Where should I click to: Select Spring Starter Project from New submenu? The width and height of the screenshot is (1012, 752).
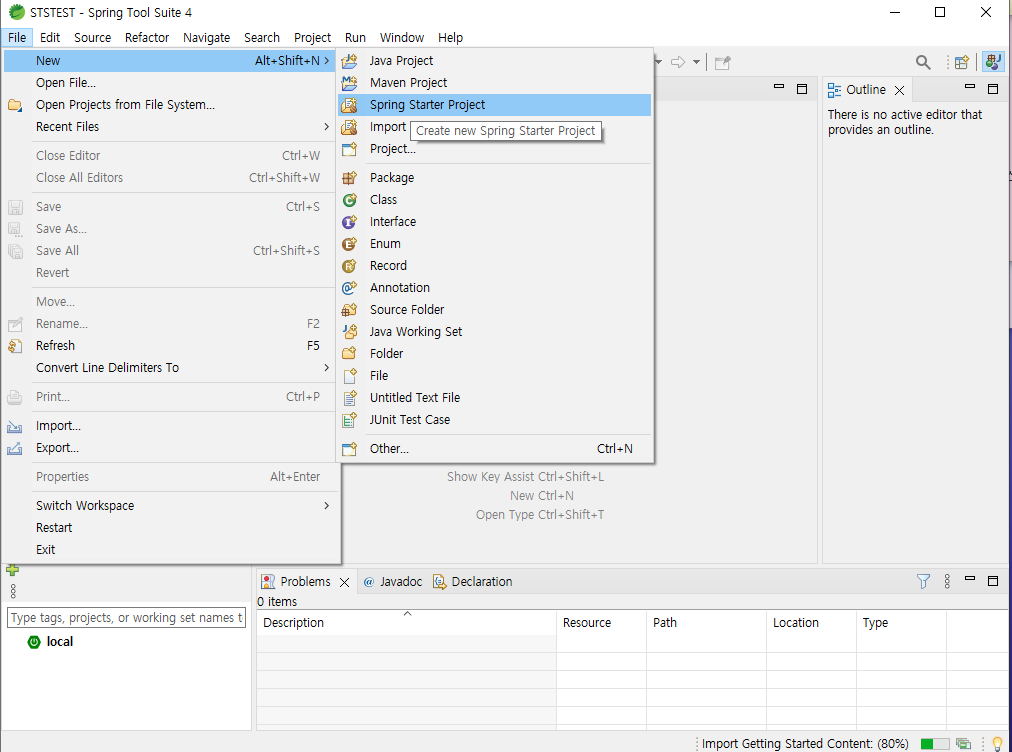click(x=494, y=105)
